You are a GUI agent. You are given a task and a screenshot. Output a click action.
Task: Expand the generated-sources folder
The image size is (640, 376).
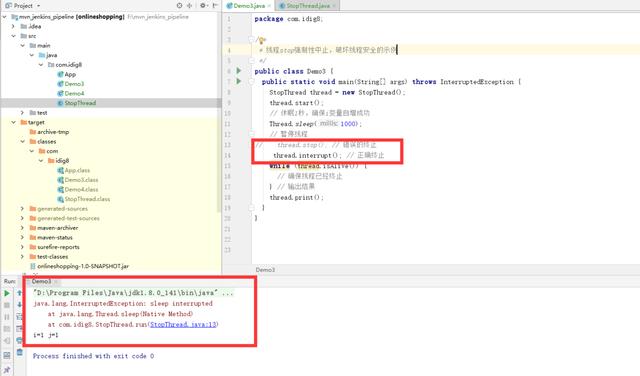pyautogui.click(x=23, y=209)
